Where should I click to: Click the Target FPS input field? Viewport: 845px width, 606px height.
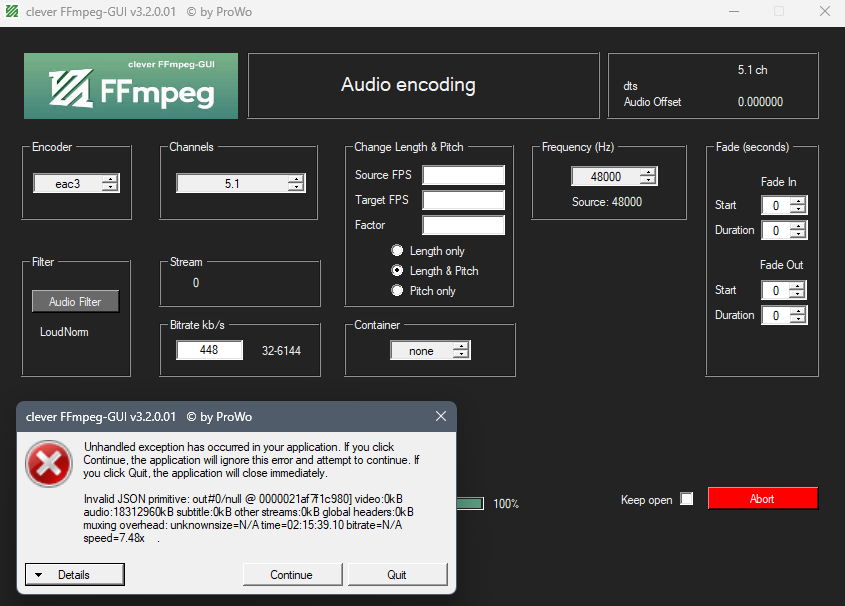[463, 200]
